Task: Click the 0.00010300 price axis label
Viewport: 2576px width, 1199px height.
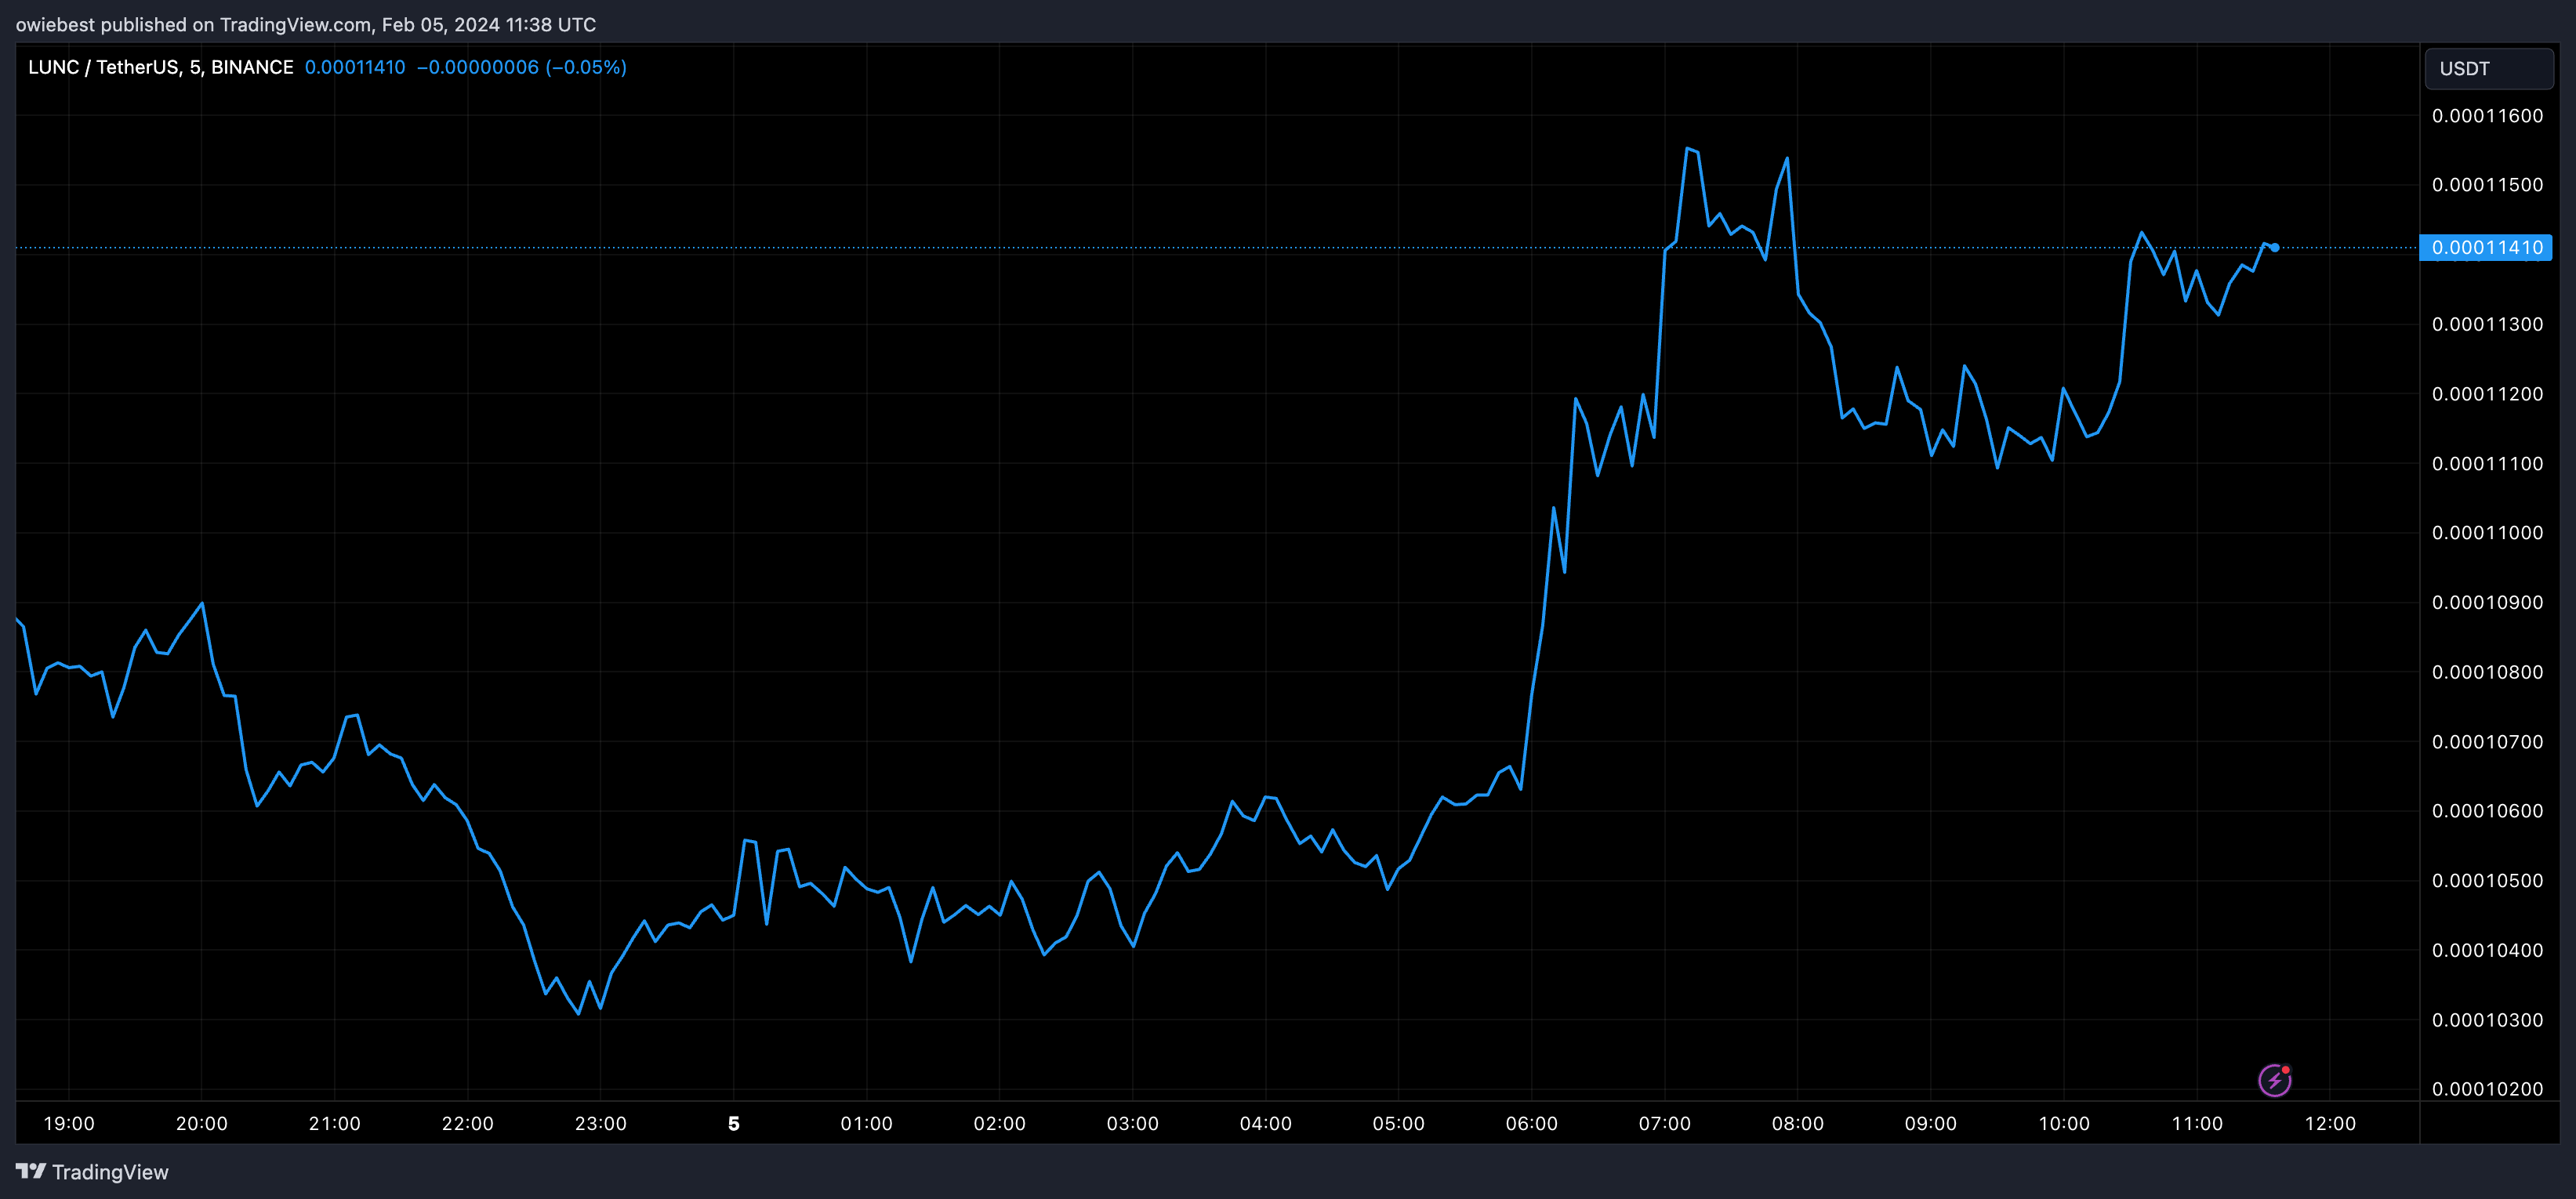Action: point(2487,1019)
